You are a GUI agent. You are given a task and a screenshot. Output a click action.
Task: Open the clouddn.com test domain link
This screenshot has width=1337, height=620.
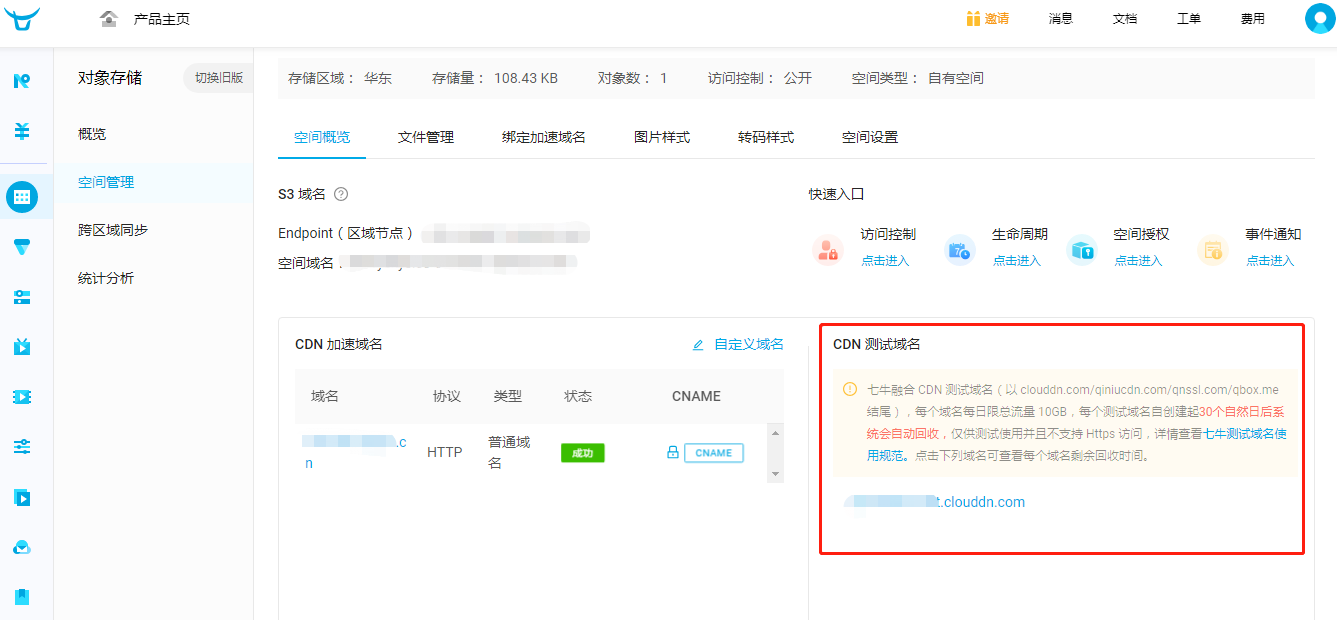[x=934, y=502]
